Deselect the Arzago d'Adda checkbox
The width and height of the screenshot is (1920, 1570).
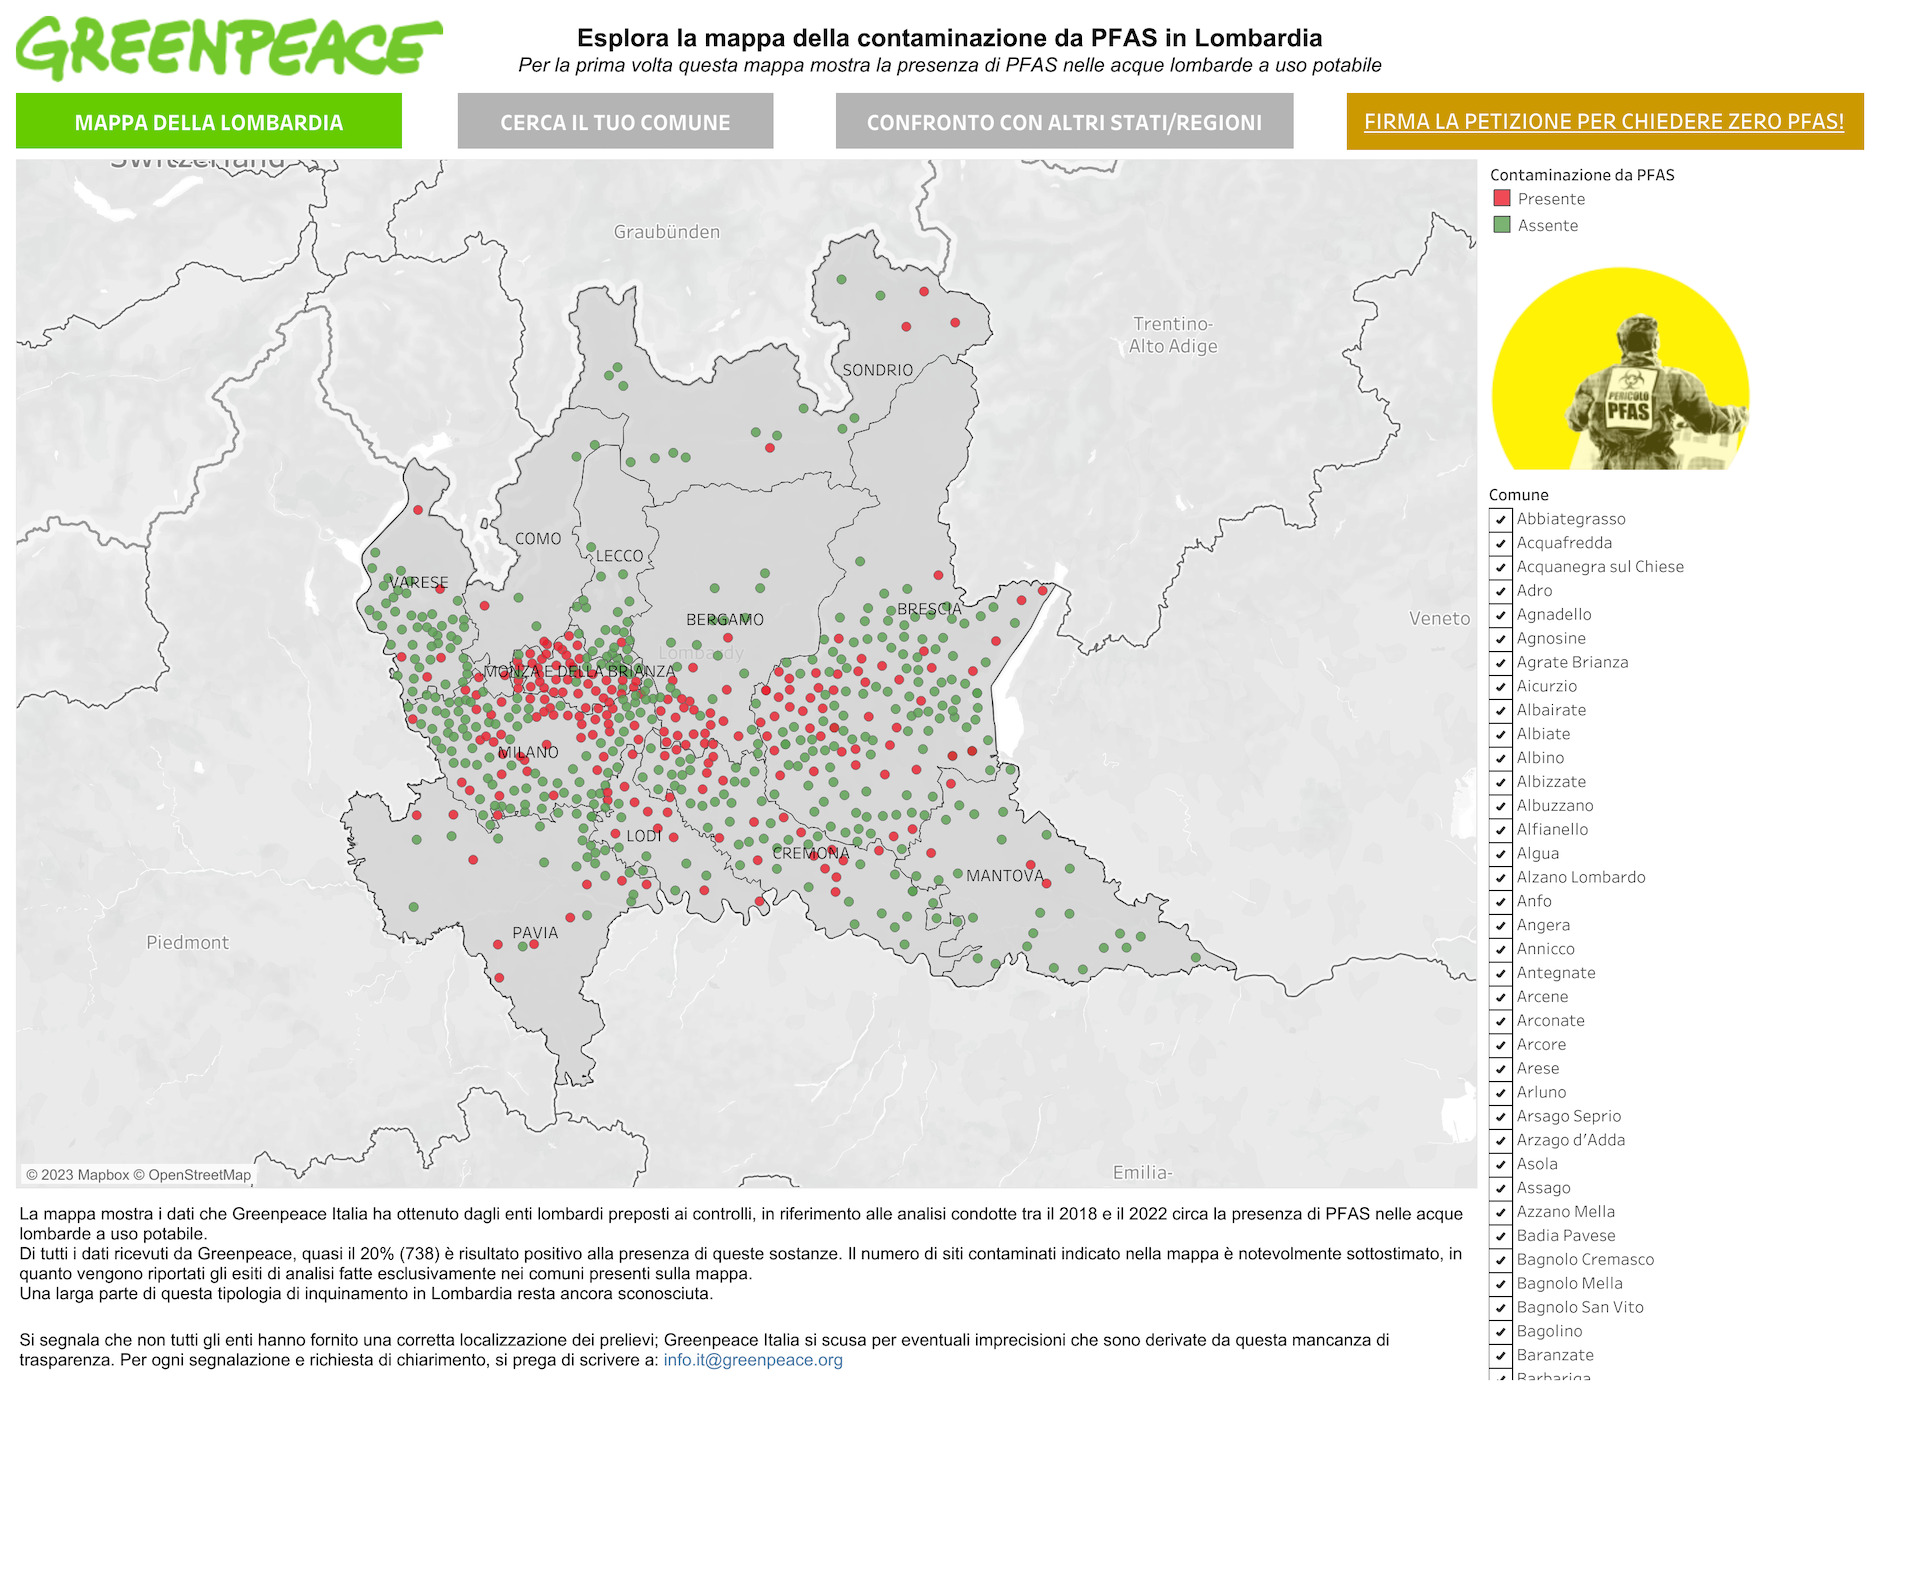[1500, 1140]
